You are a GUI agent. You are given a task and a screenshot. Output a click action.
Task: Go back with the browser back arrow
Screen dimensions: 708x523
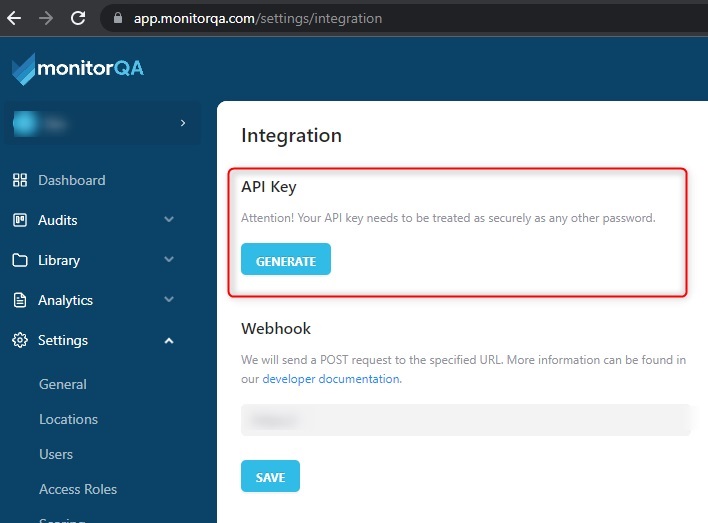pyautogui.click(x=14, y=18)
